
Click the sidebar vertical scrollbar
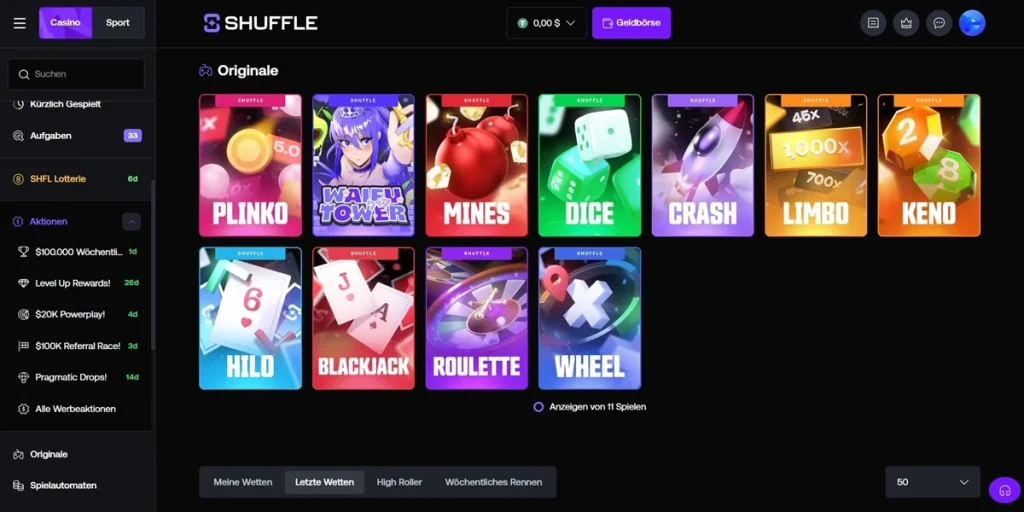(153, 264)
